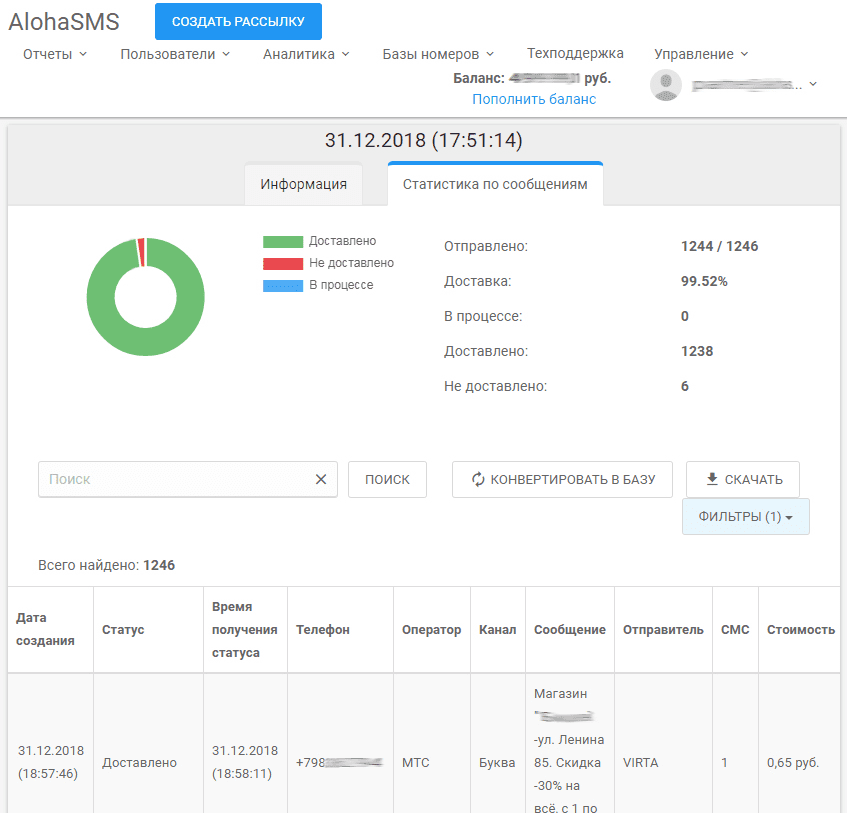
Task: Click the user avatar icon
Action: [666, 85]
